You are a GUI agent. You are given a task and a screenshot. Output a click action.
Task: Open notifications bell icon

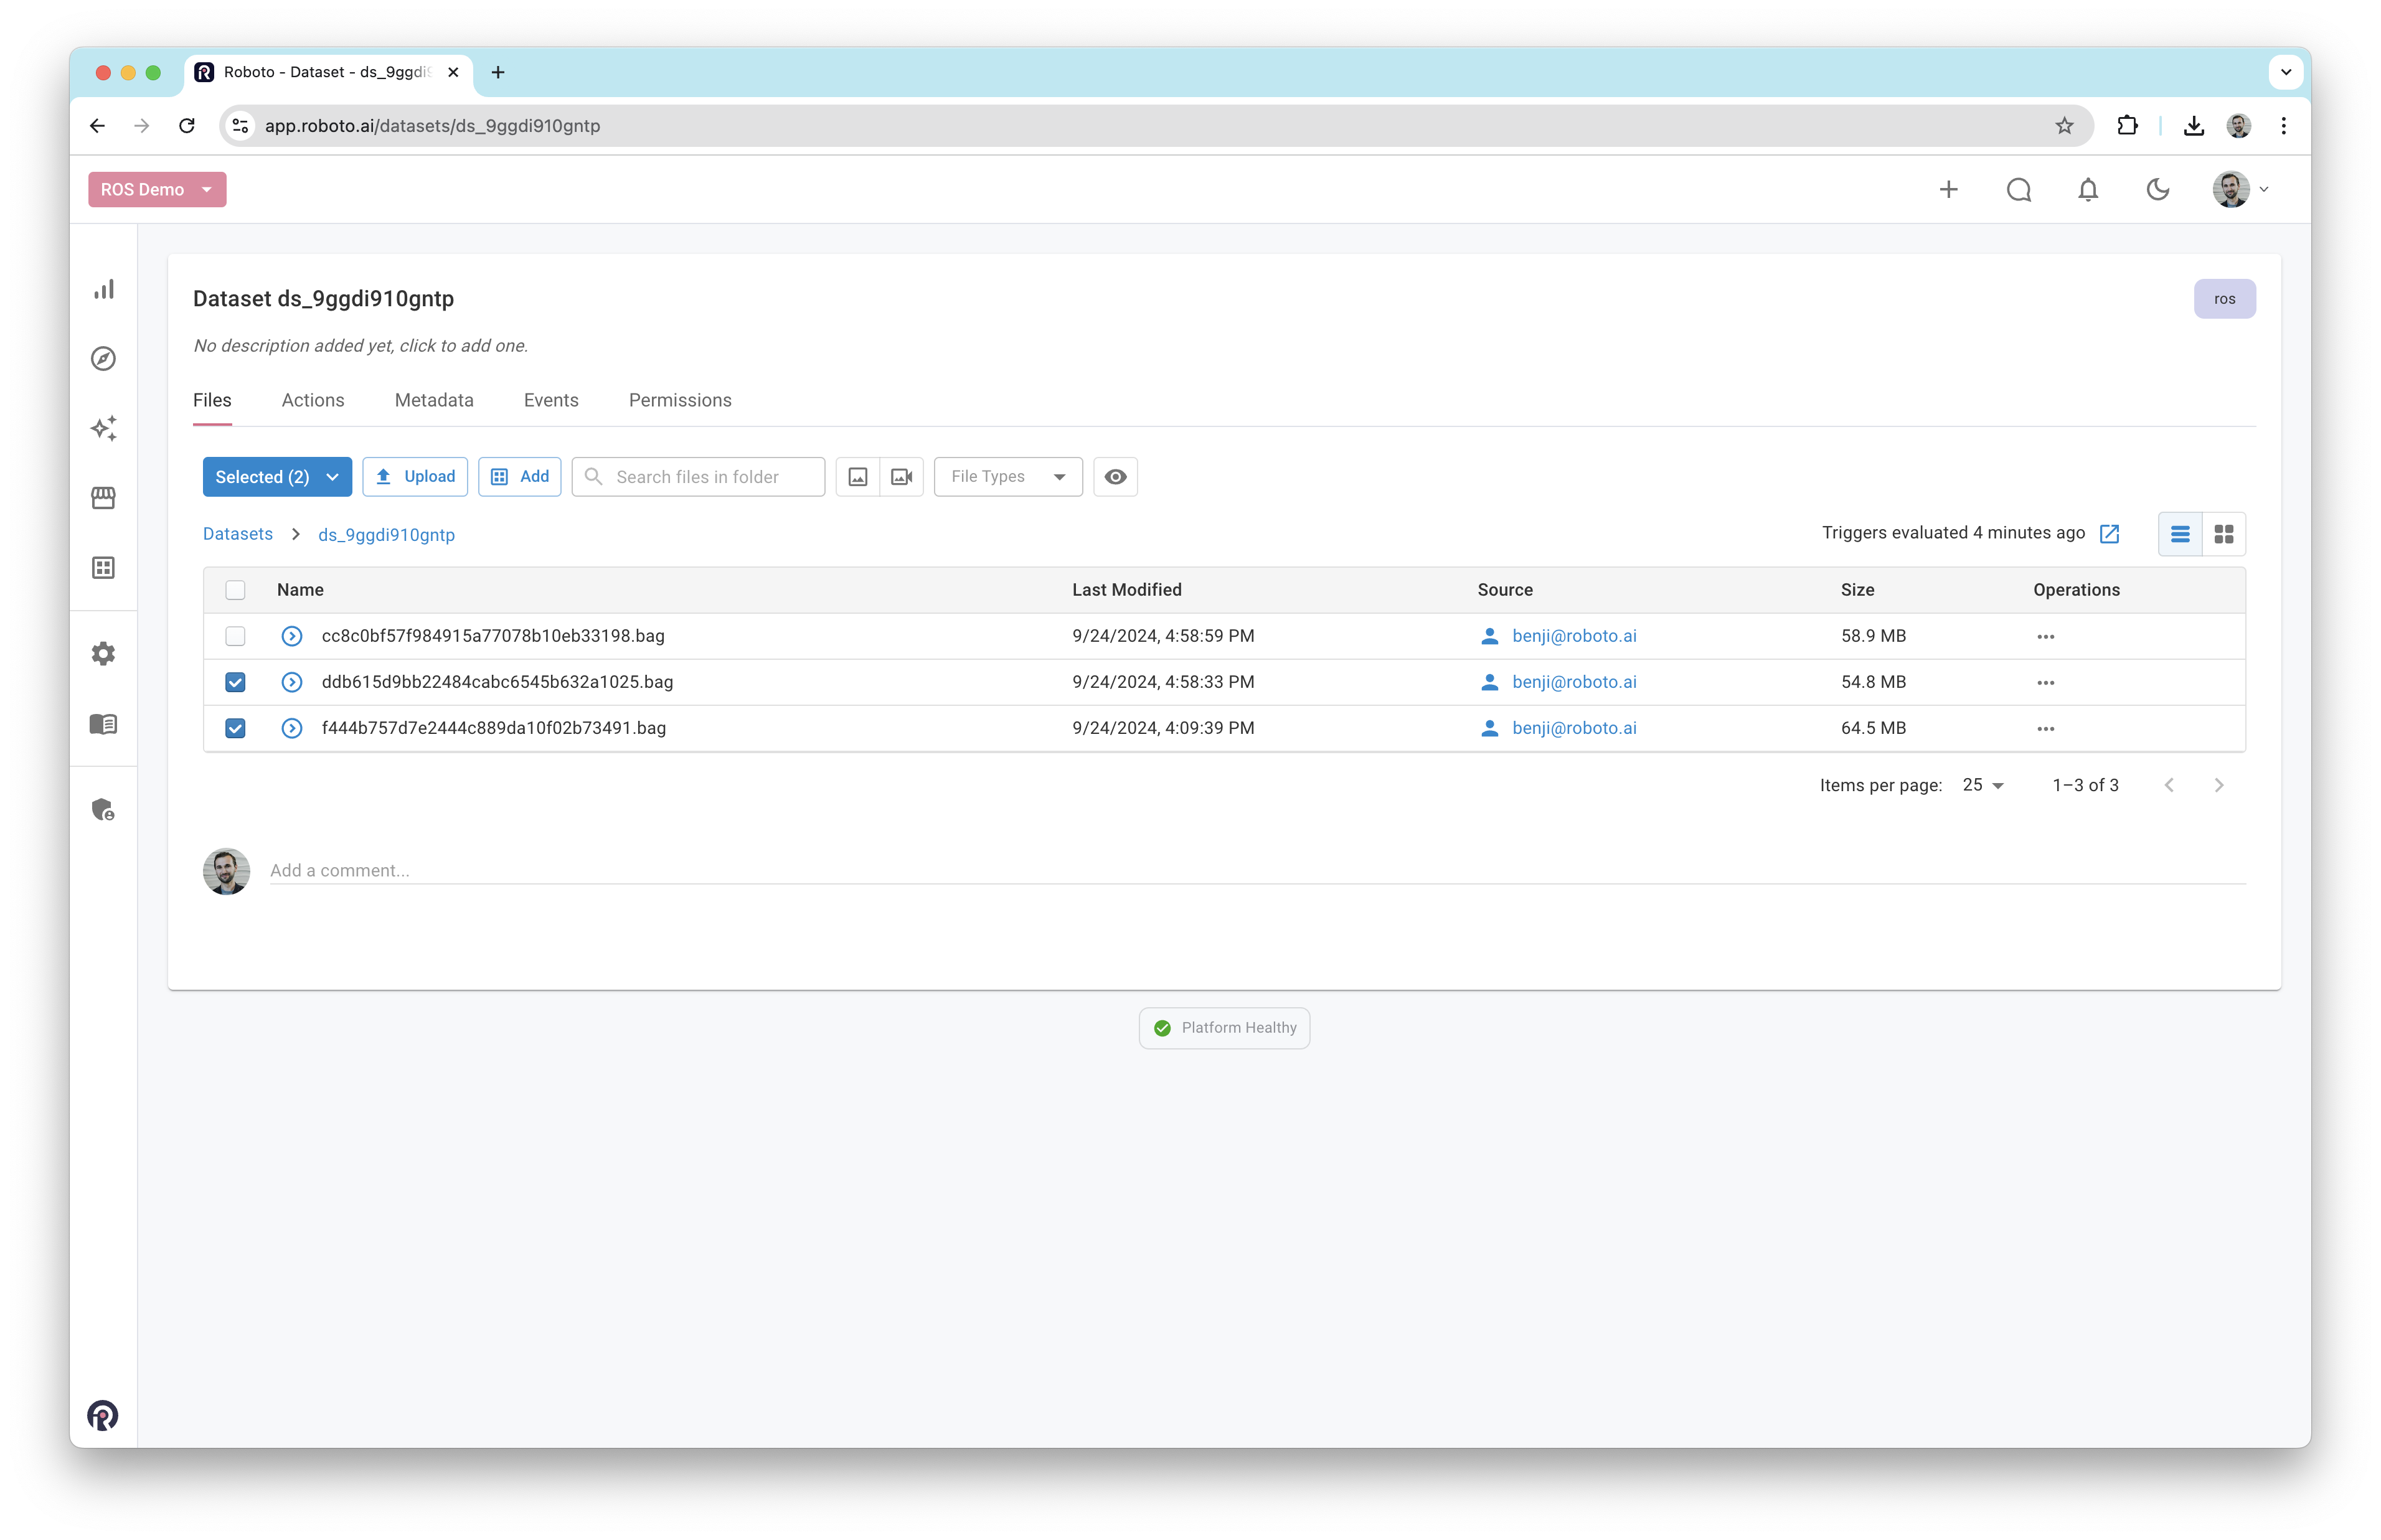point(2088,190)
